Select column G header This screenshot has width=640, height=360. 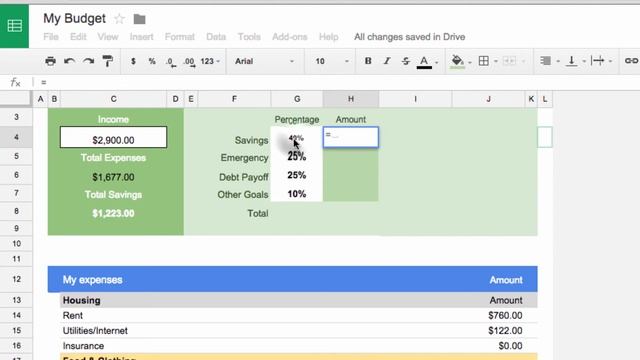pyautogui.click(x=297, y=99)
